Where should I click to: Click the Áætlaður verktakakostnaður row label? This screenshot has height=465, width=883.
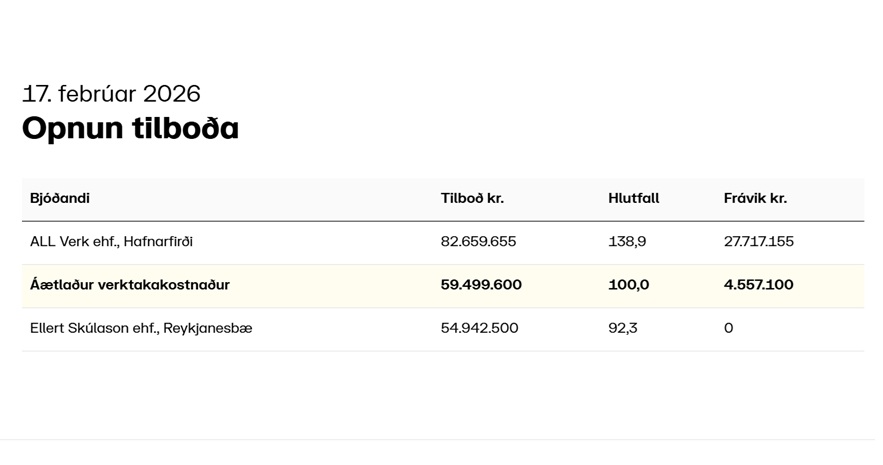(x=130, y=285)
